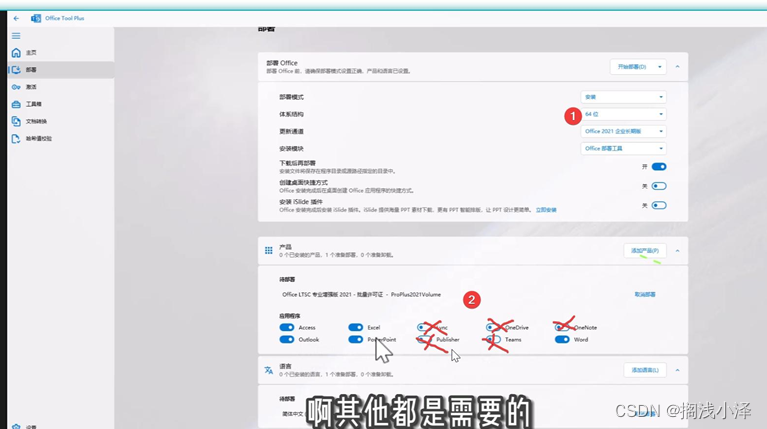Viewport: 767px width, 429px height.
Task: Open the 体系结构 dropdown showing 64 位
Action: [x=623, y=114]
